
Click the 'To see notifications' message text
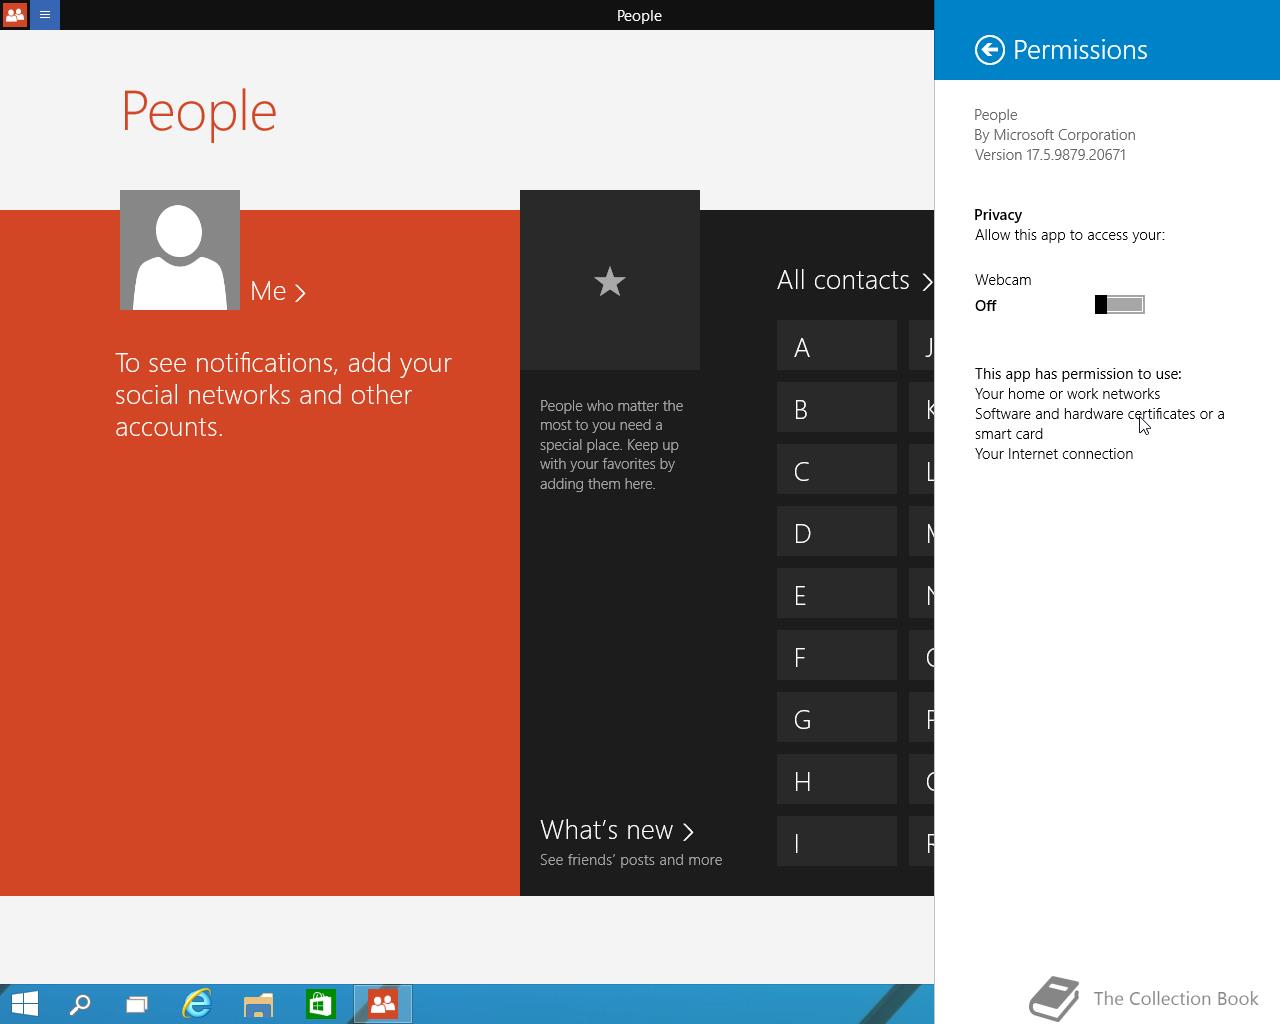(x=284, y=394)
